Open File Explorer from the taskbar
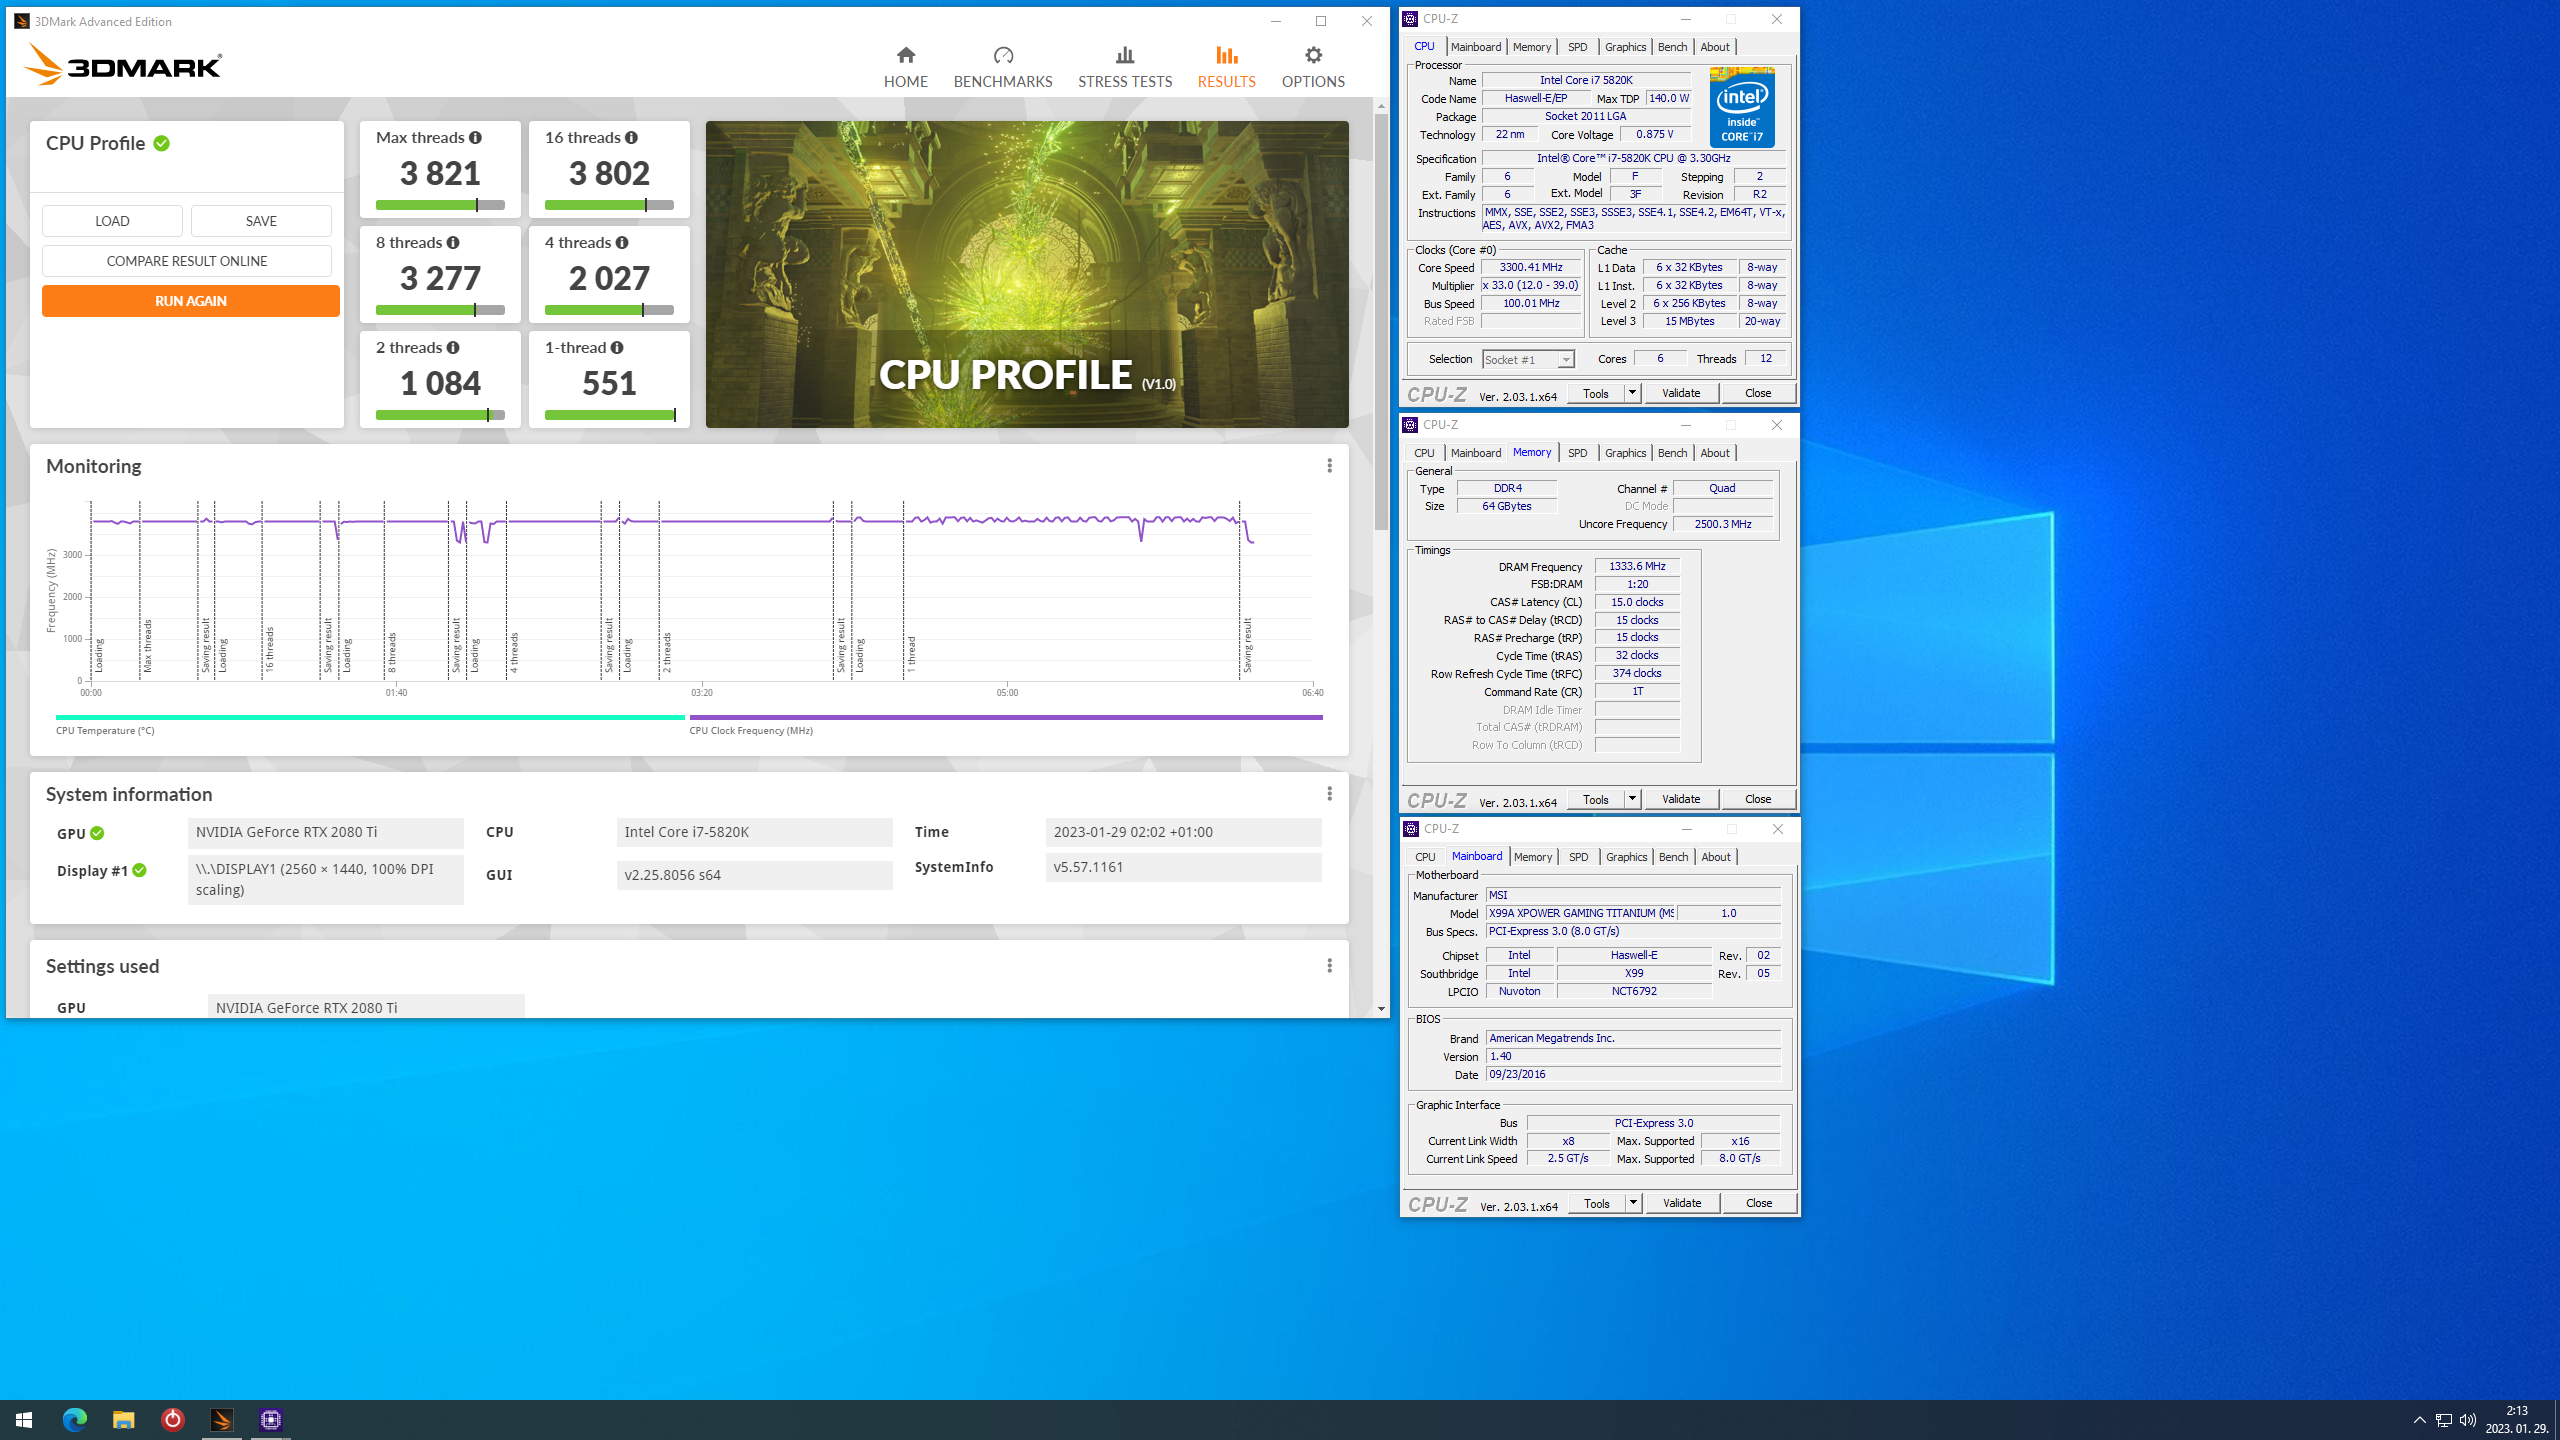The image size is (2560, 1440). (123, 1420)
